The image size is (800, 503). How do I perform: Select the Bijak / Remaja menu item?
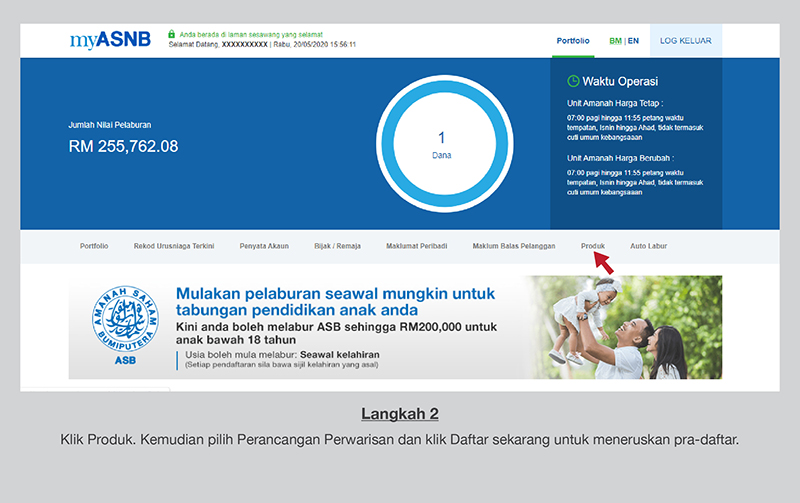pos(336,246)
